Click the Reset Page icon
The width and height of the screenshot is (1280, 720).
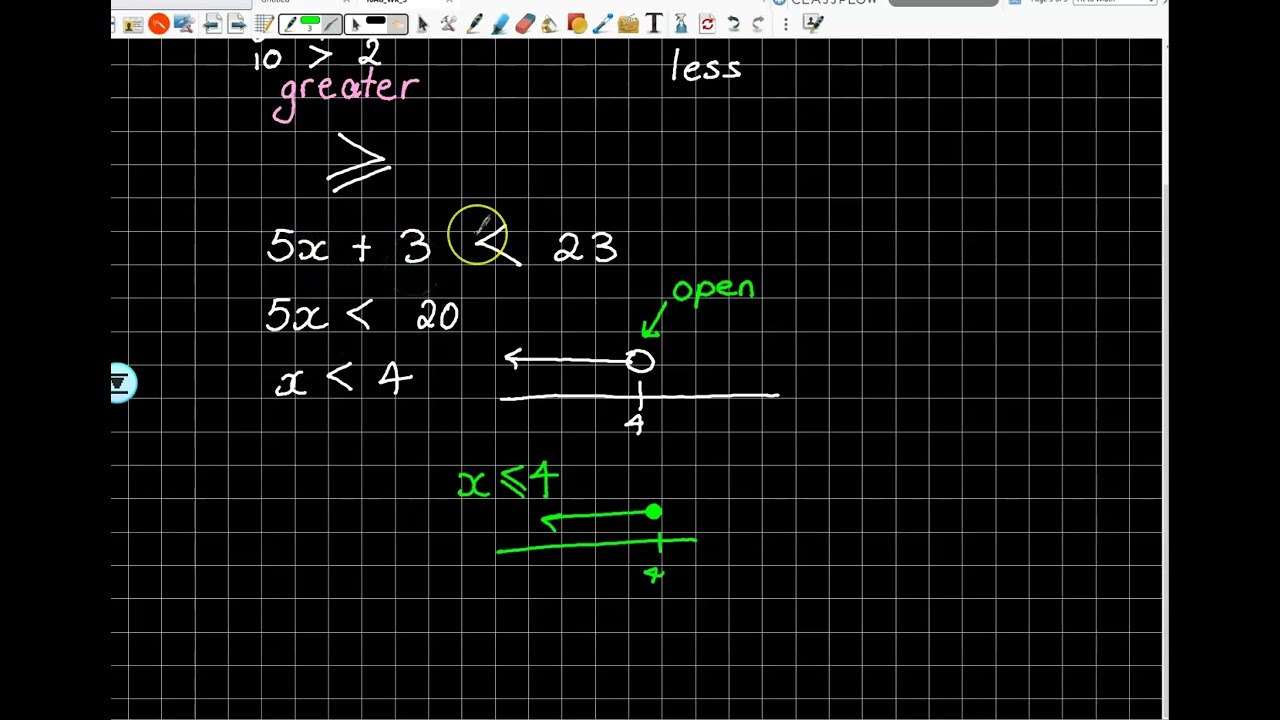pos(707,24)
